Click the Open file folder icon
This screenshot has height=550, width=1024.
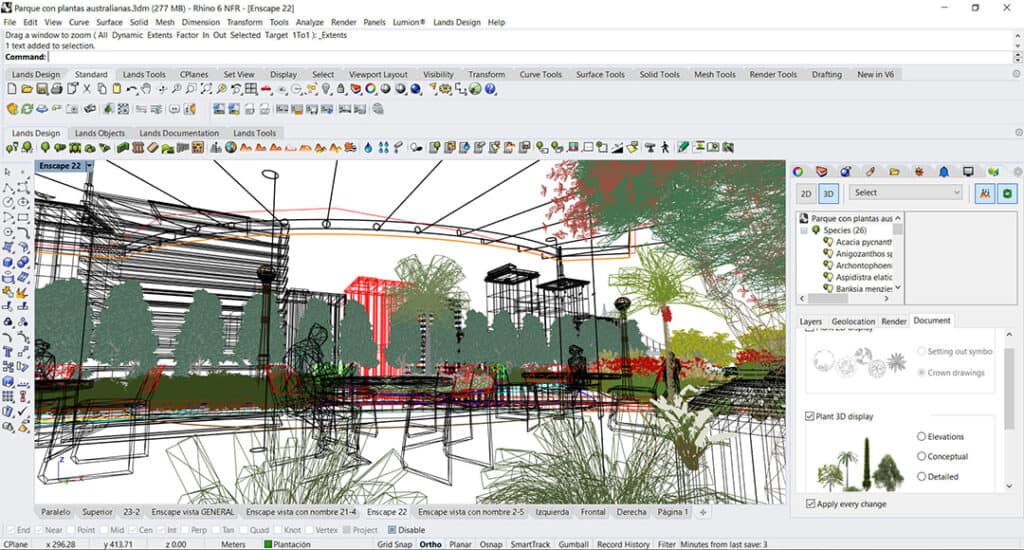tap(26, 89)
